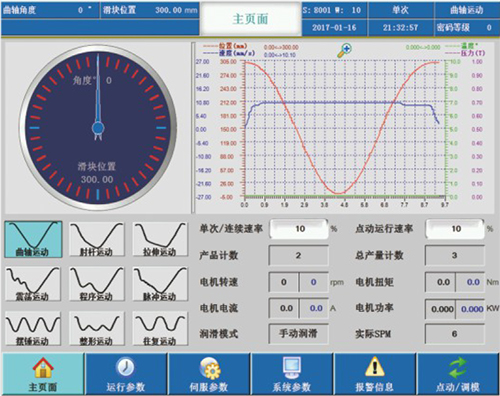The image size is (500, 396).
Task: Open the 主页面 home tab
Action: [x=43, y=374]
